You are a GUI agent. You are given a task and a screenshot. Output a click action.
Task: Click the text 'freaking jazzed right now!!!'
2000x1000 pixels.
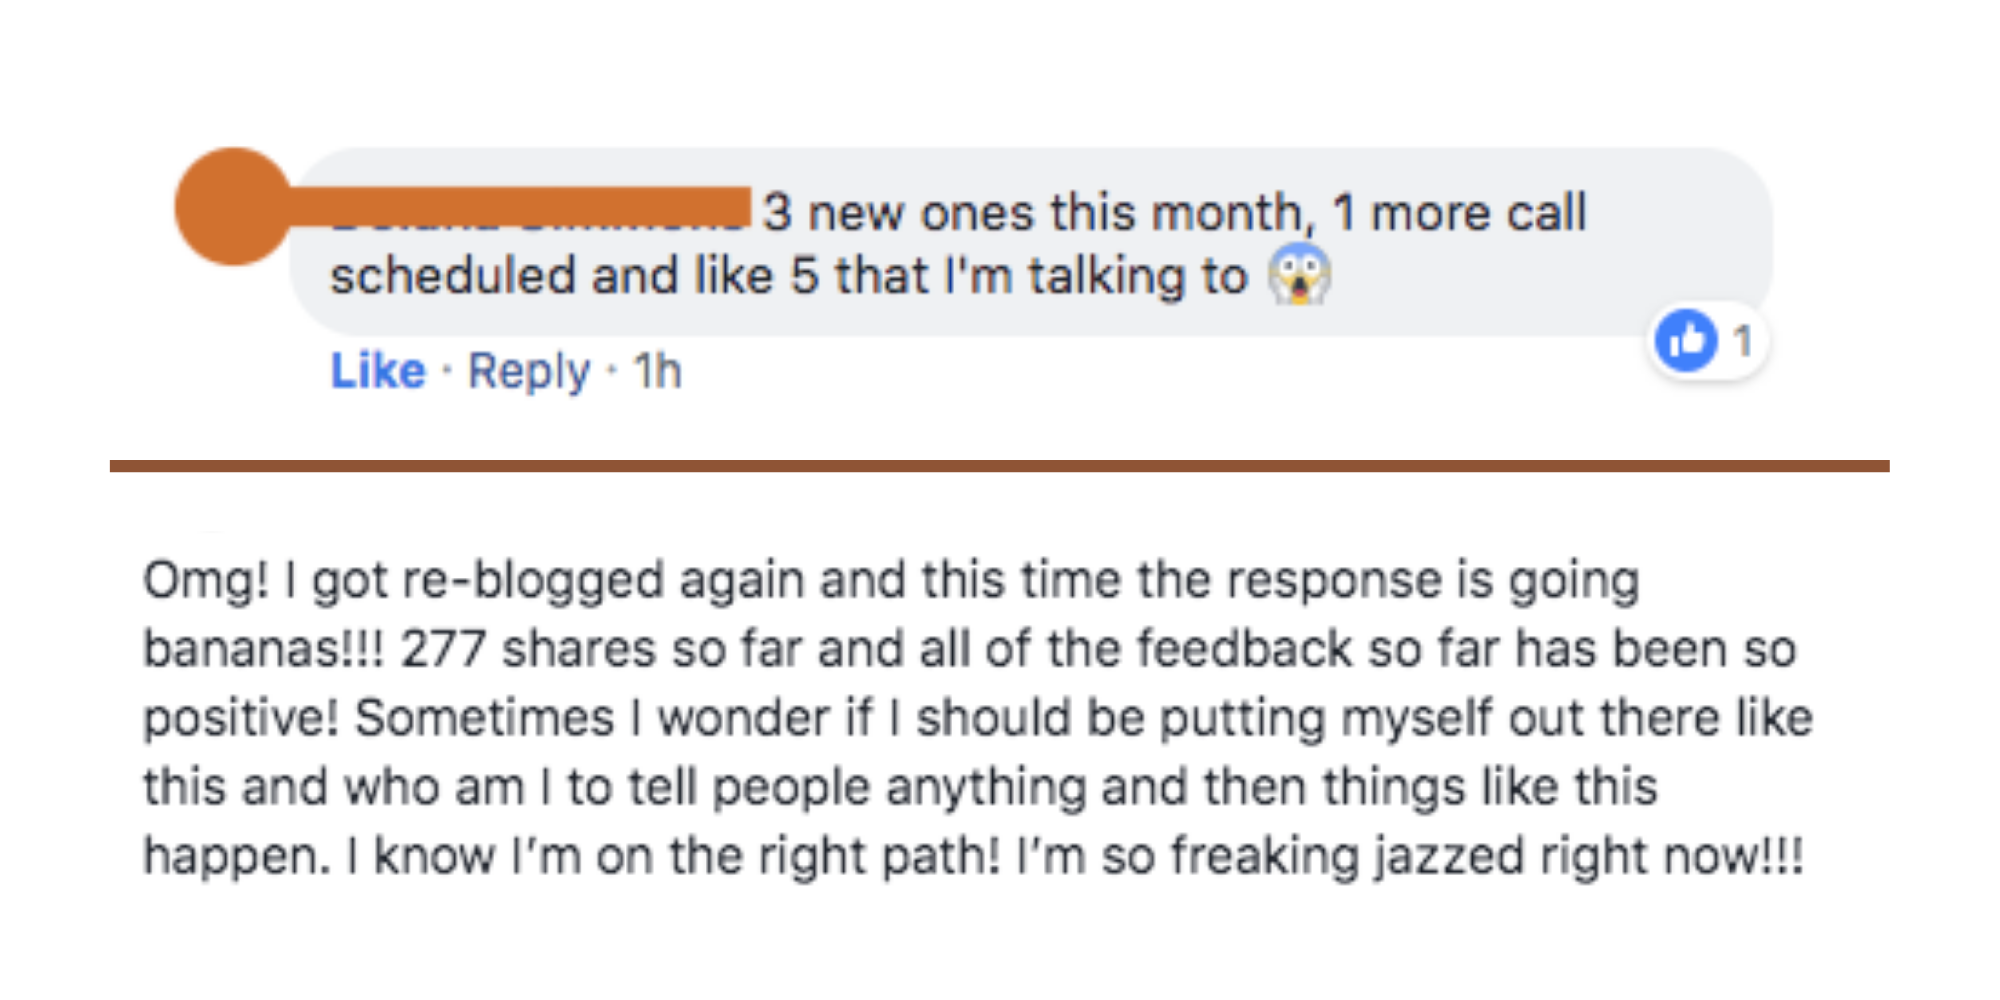click(1487, 856)
